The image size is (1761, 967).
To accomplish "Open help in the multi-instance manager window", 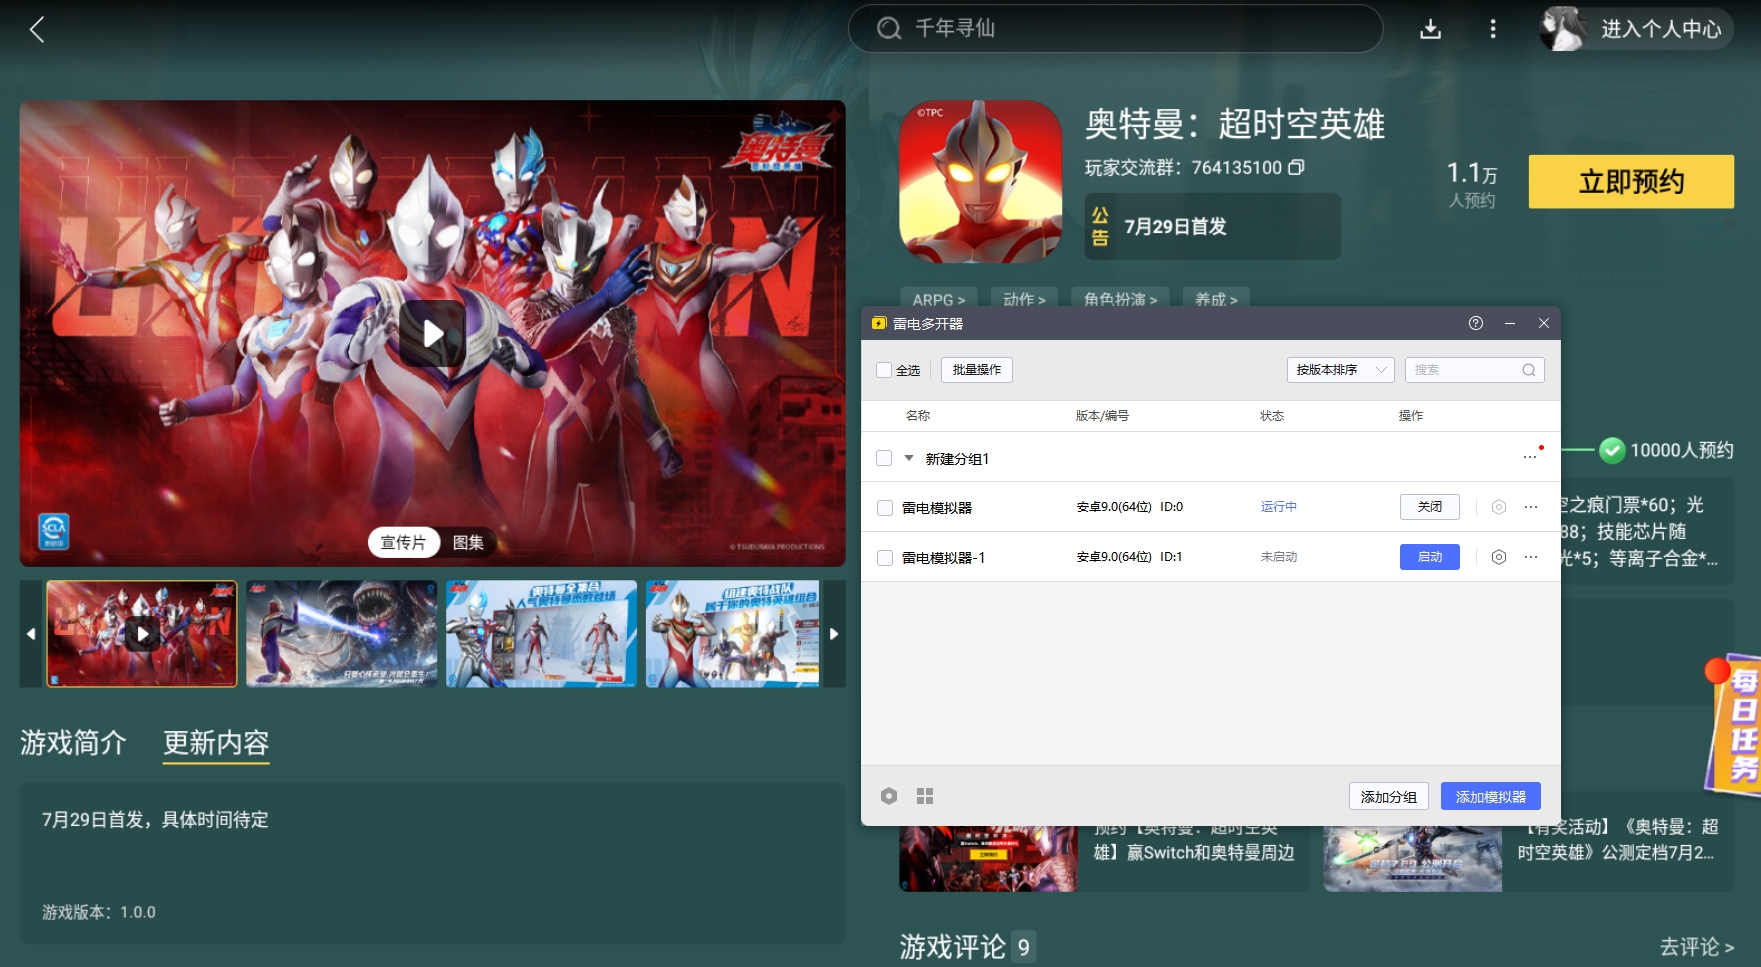I will pyautogui.click(x=1476, y=323).
